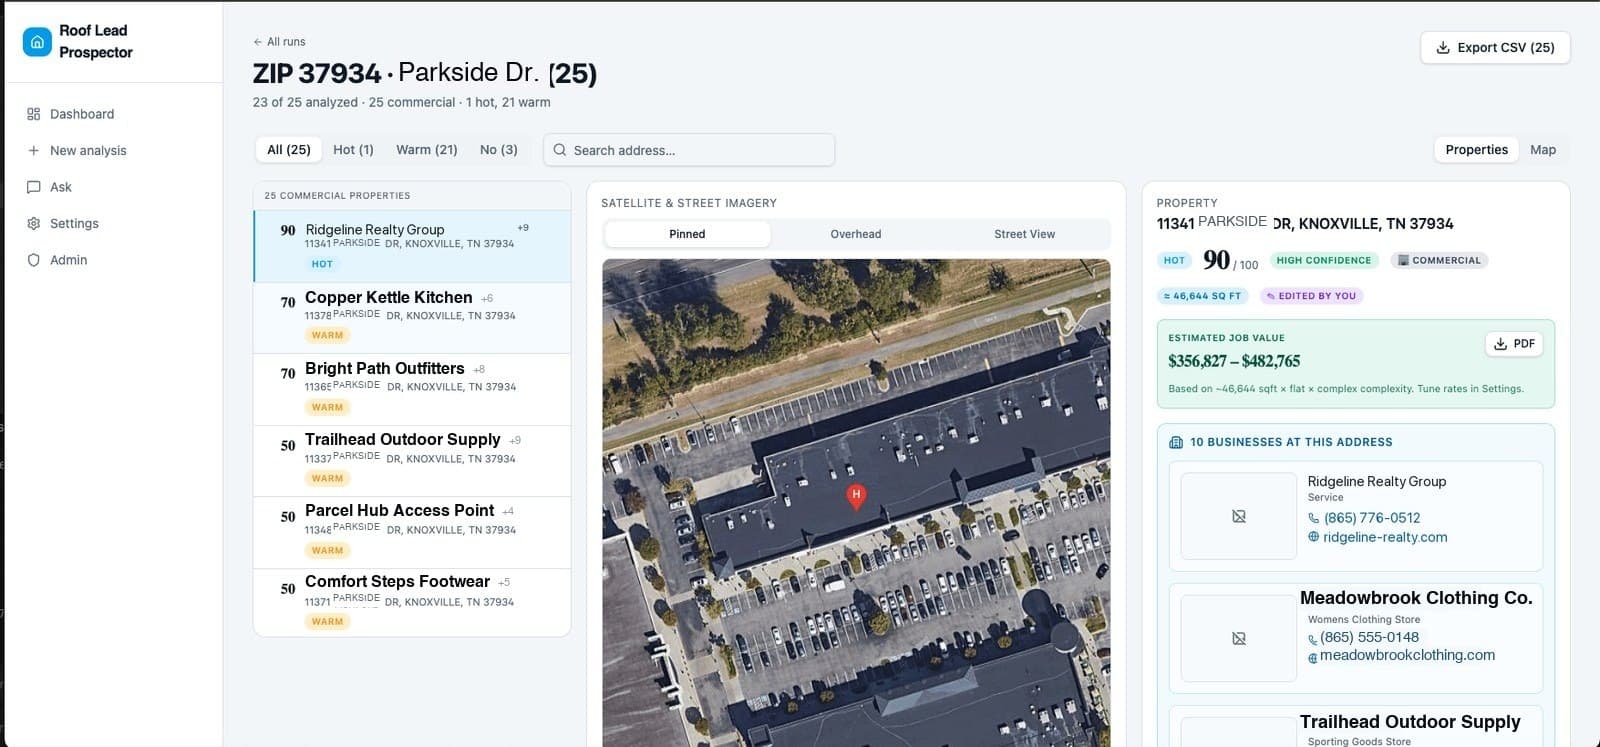1600x747 pixels.
Task: Click the red H map pin
Action: coord(856,496)
